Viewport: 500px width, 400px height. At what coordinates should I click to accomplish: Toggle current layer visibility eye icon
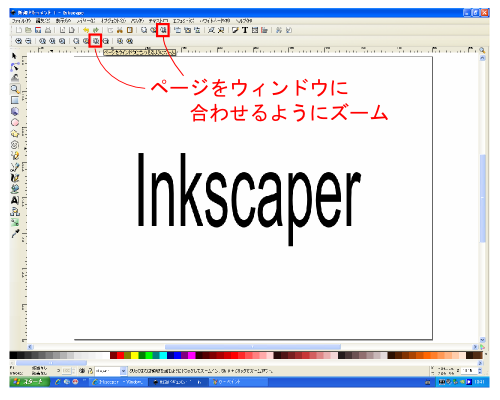click(x=82, y=371)
